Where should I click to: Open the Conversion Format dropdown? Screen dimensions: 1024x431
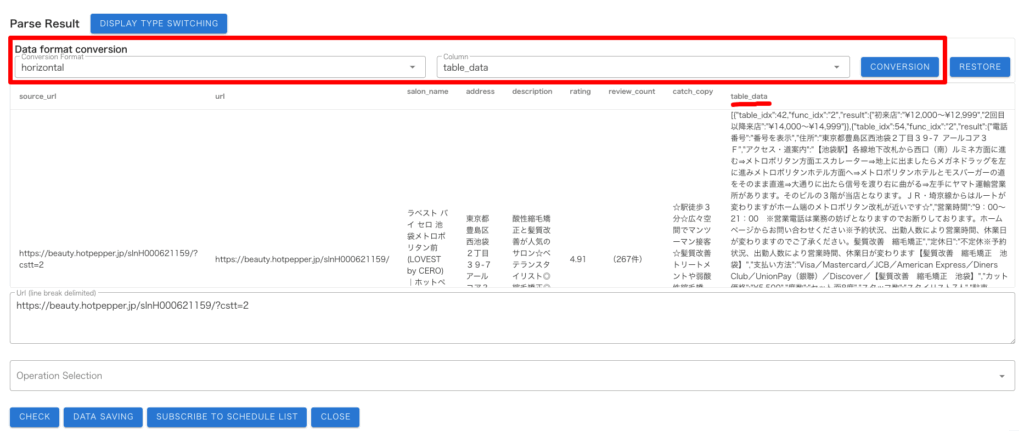tap(220, 67)
